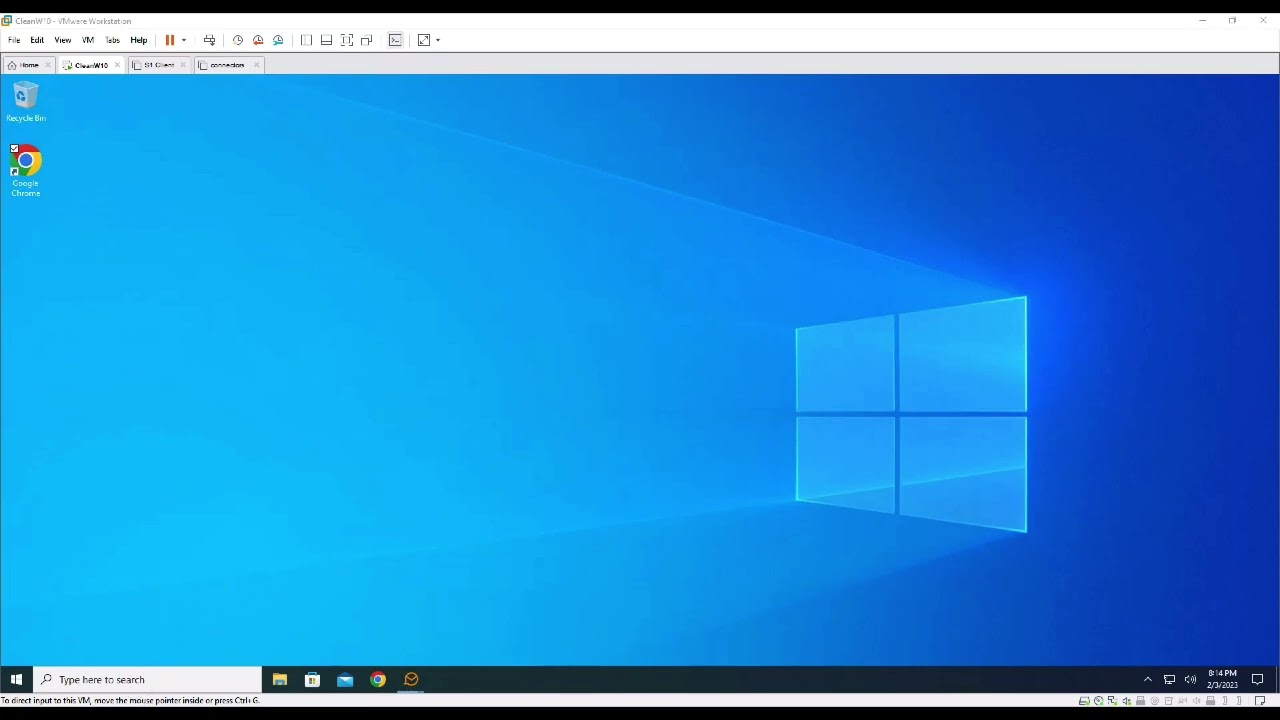Enter full screen mode

coord(346,40)
